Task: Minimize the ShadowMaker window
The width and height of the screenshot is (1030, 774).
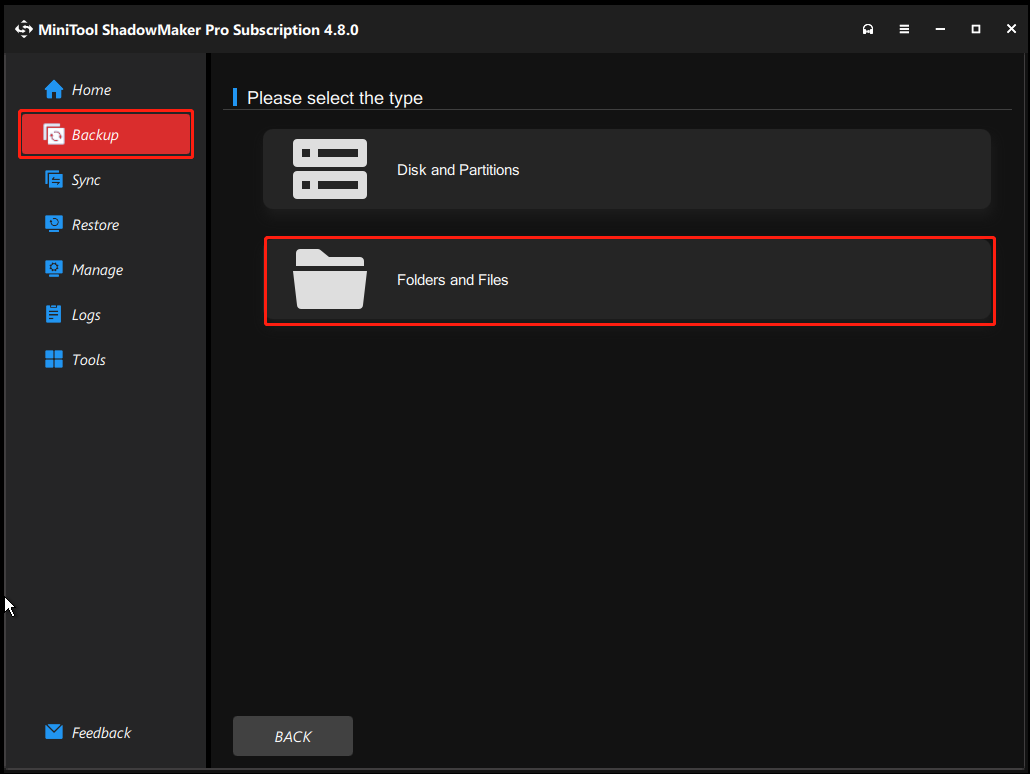Action: tap(940, 29)
